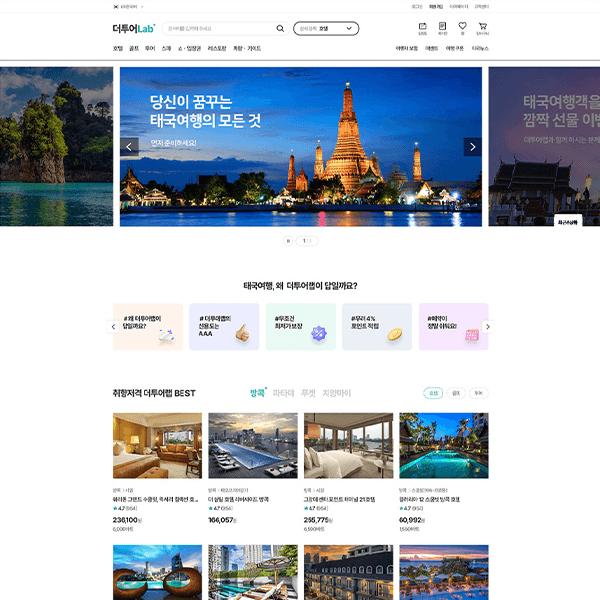The height and width of the screenshot is (600, 600).
Task: Click the 마이페이지 link at top right
Action: (x=458, y=7)
